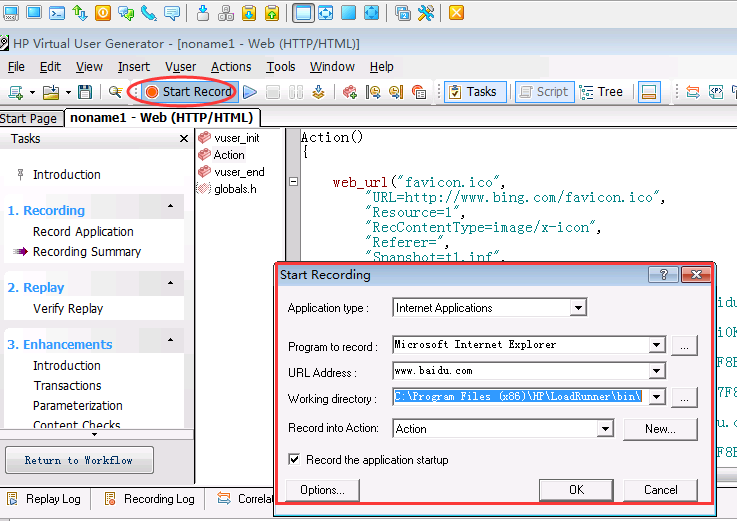The image size is (737, 521).
Task: Select globals.h file in action list
Action: tap(238, 189)
